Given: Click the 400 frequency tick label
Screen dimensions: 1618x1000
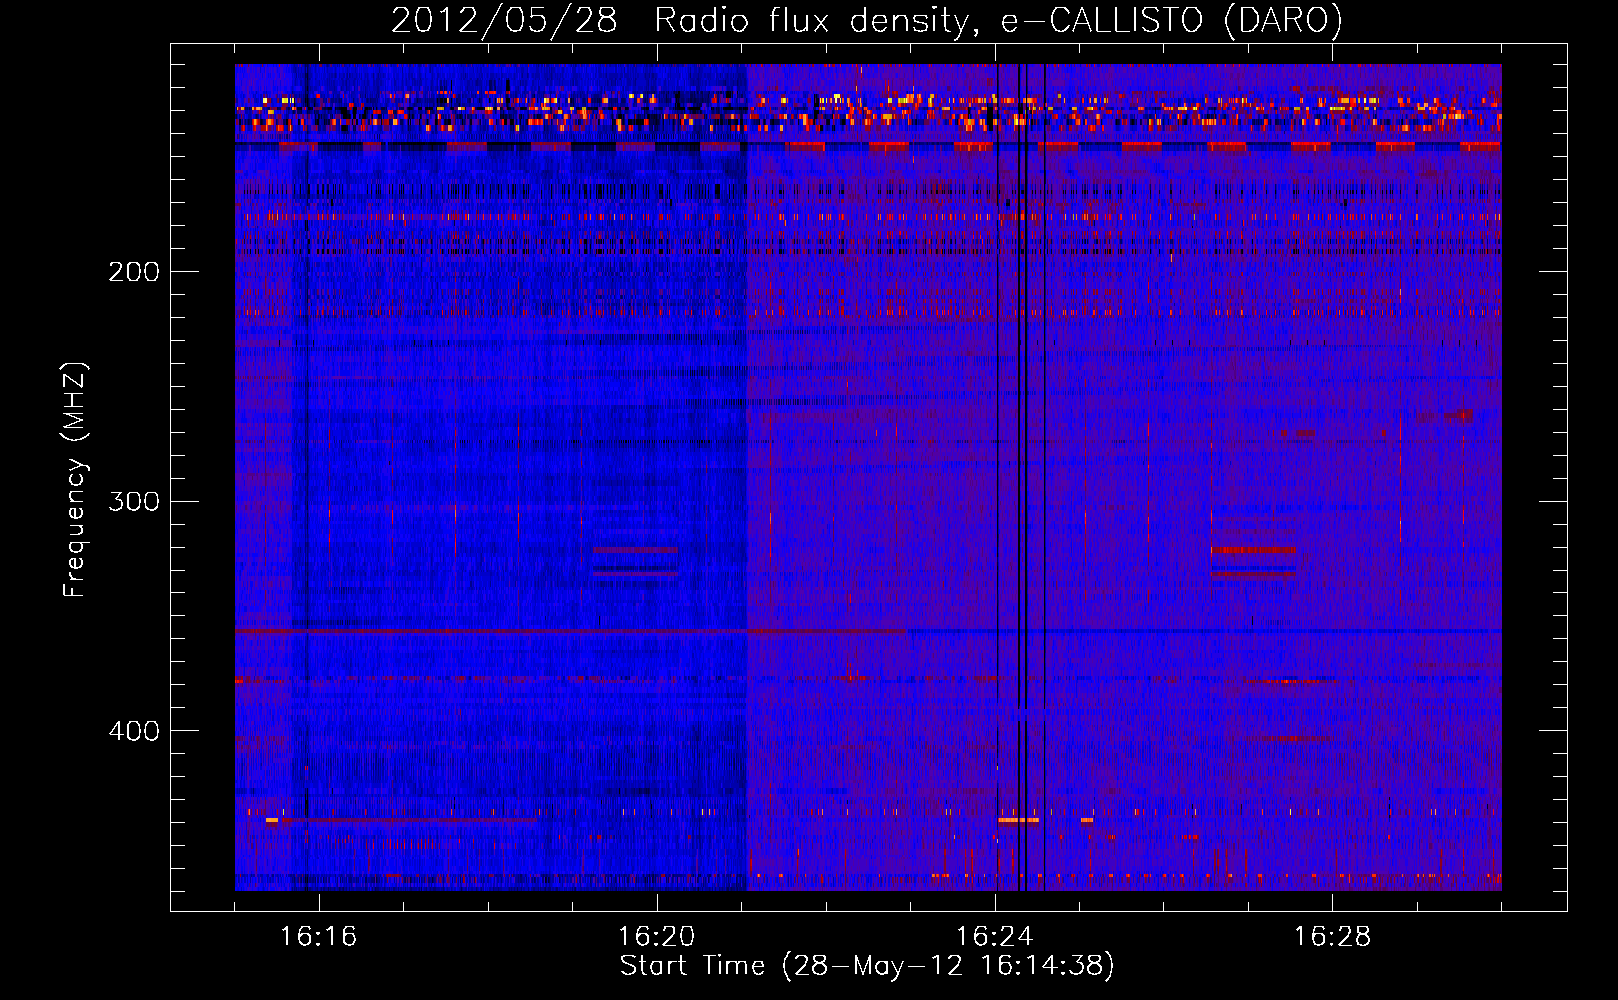Looking at the screenshot, I should tap(134, 731).
